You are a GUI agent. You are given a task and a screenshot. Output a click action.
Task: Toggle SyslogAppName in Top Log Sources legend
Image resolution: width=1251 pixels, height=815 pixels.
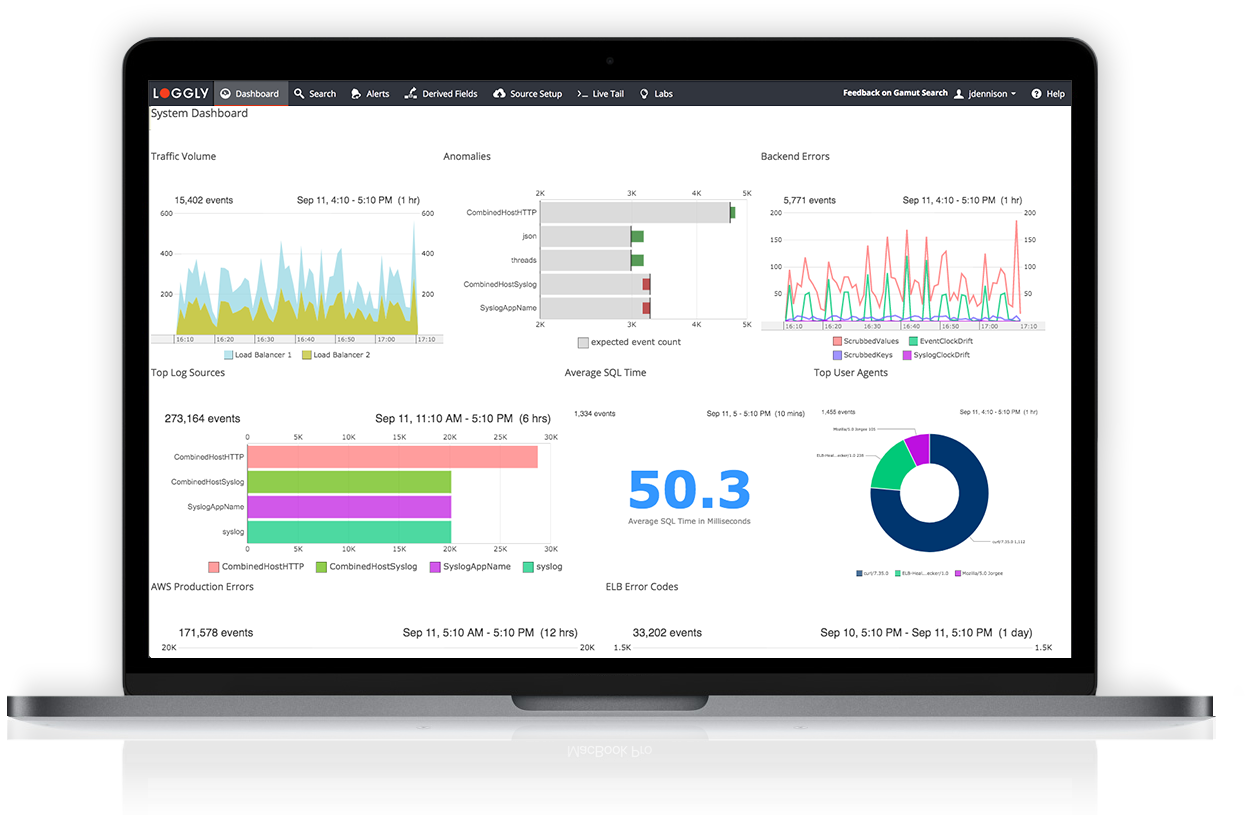pyautogui.click(x=470, y=567)
